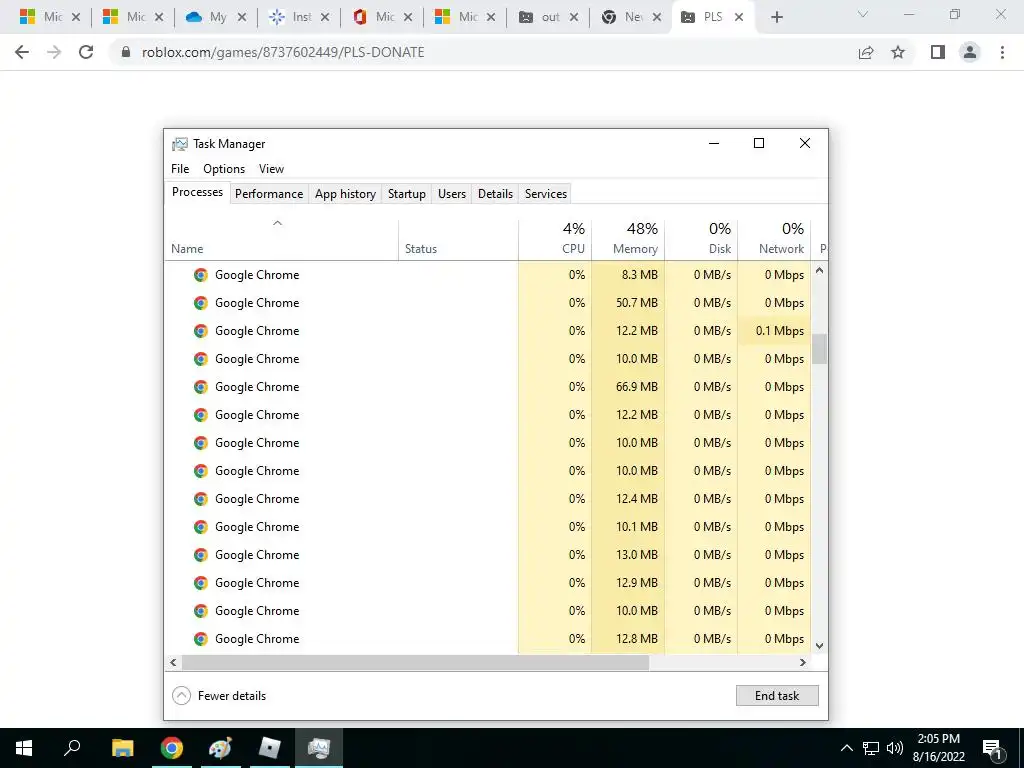Bookmark this page with the star icon
Image resolution: width=1024 pixels, height=768 pixels.
pyautogui.click(x=898, y=52)
